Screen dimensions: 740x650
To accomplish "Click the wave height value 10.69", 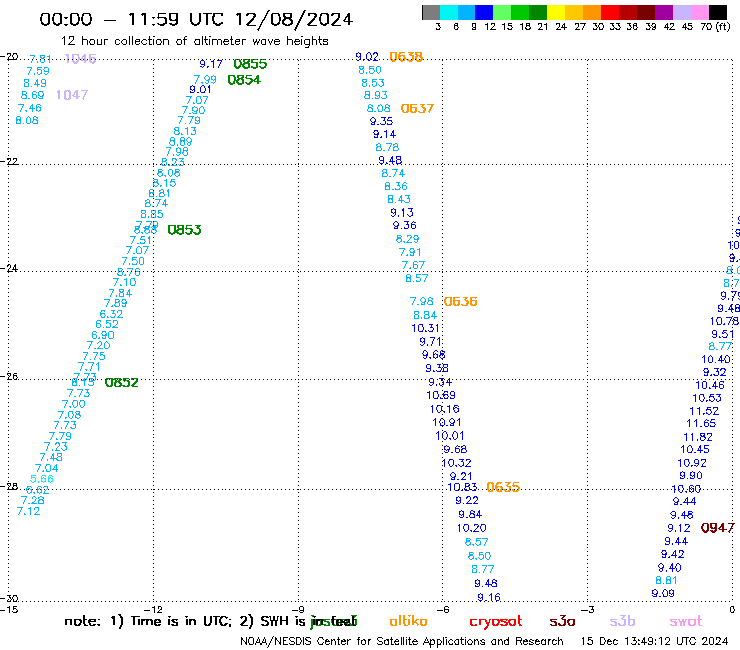I will point(441,395).
